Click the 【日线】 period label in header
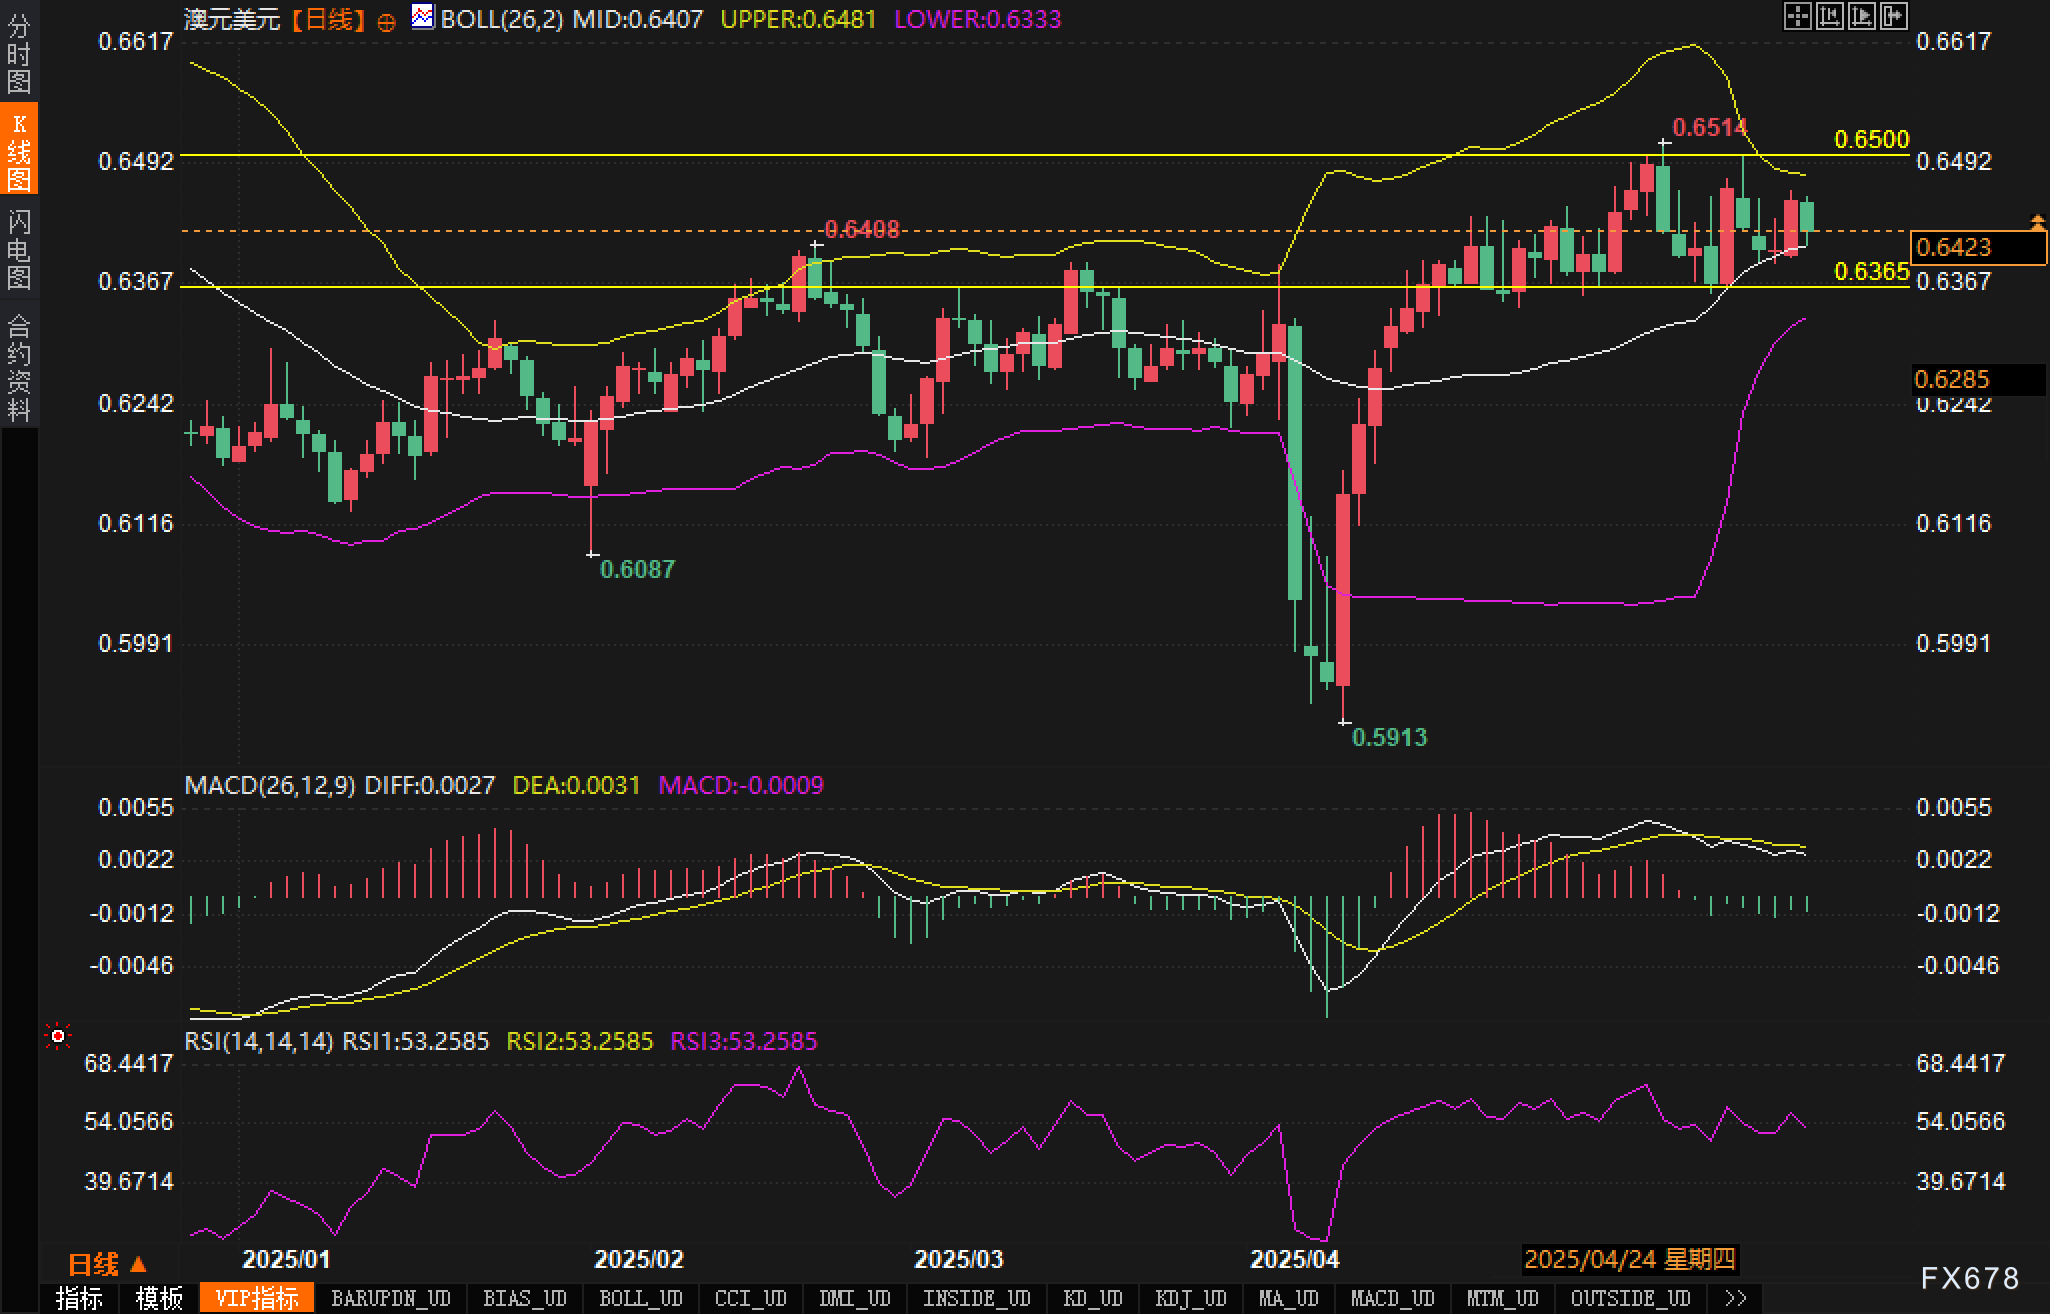Viewport: 2050px width, 1314px height. [328, 19]
